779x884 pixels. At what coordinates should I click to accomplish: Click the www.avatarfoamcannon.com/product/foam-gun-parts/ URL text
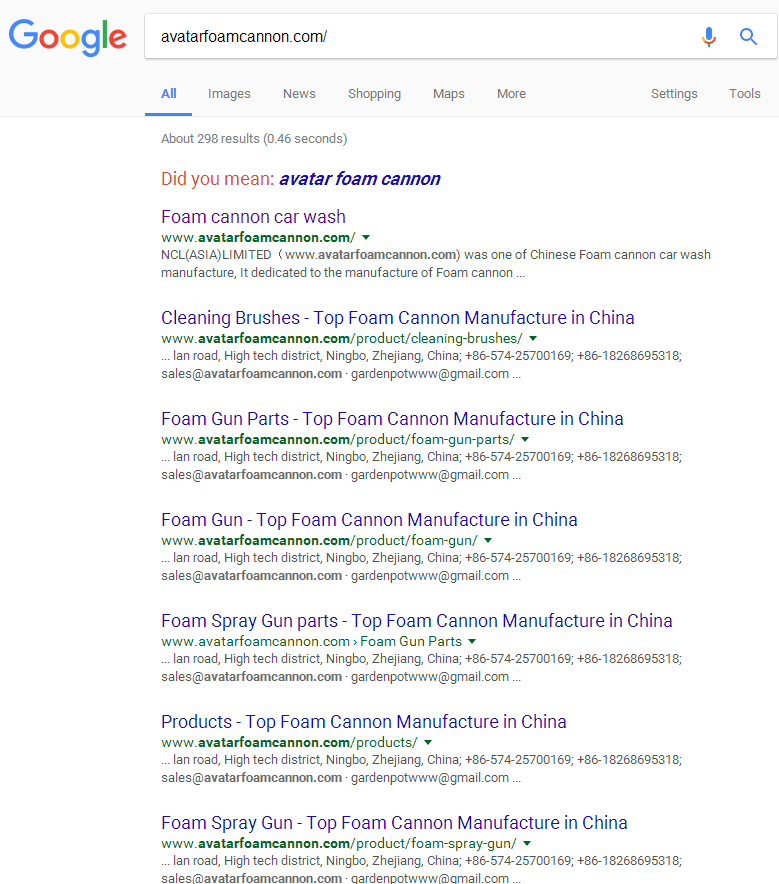click(338, 439)
